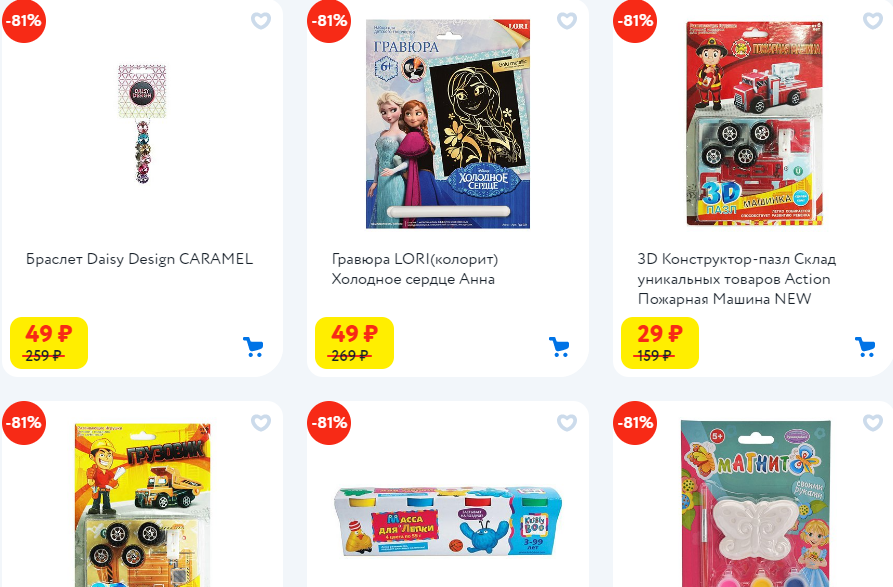The image size is (893, 587).
Task: Open 3D Конструктор-пазл Пожарная Машина link
Action: 736,279
